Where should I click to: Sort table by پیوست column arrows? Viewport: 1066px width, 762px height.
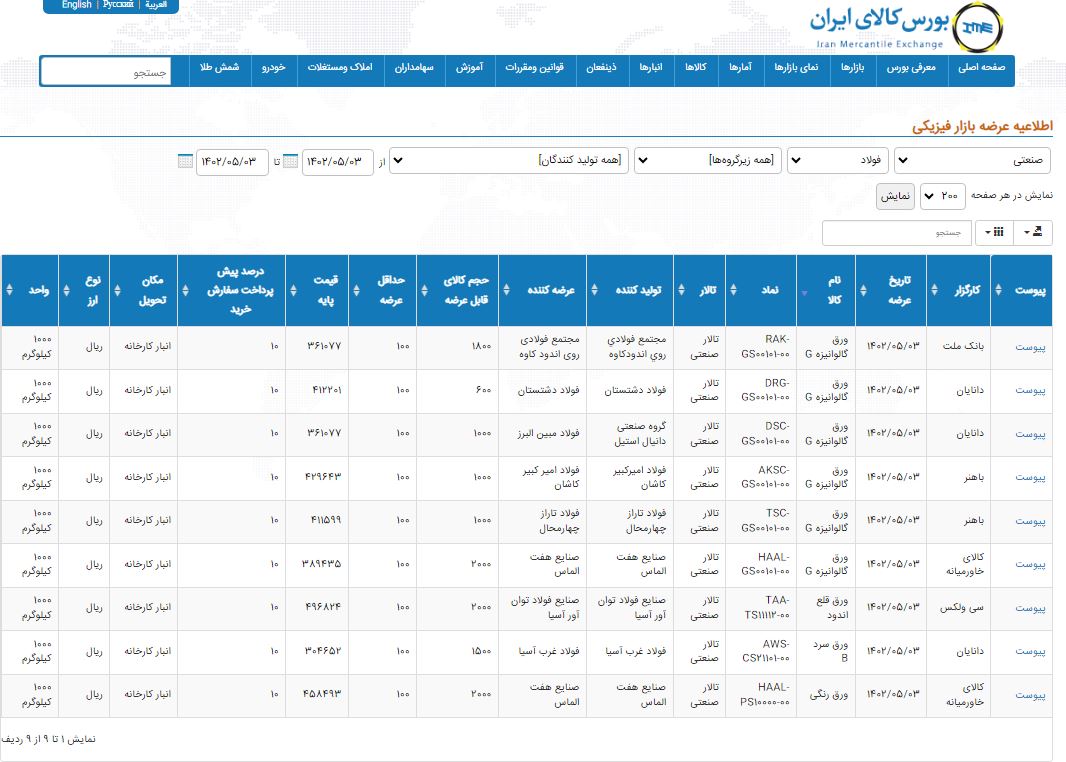(x=998, y=290)
